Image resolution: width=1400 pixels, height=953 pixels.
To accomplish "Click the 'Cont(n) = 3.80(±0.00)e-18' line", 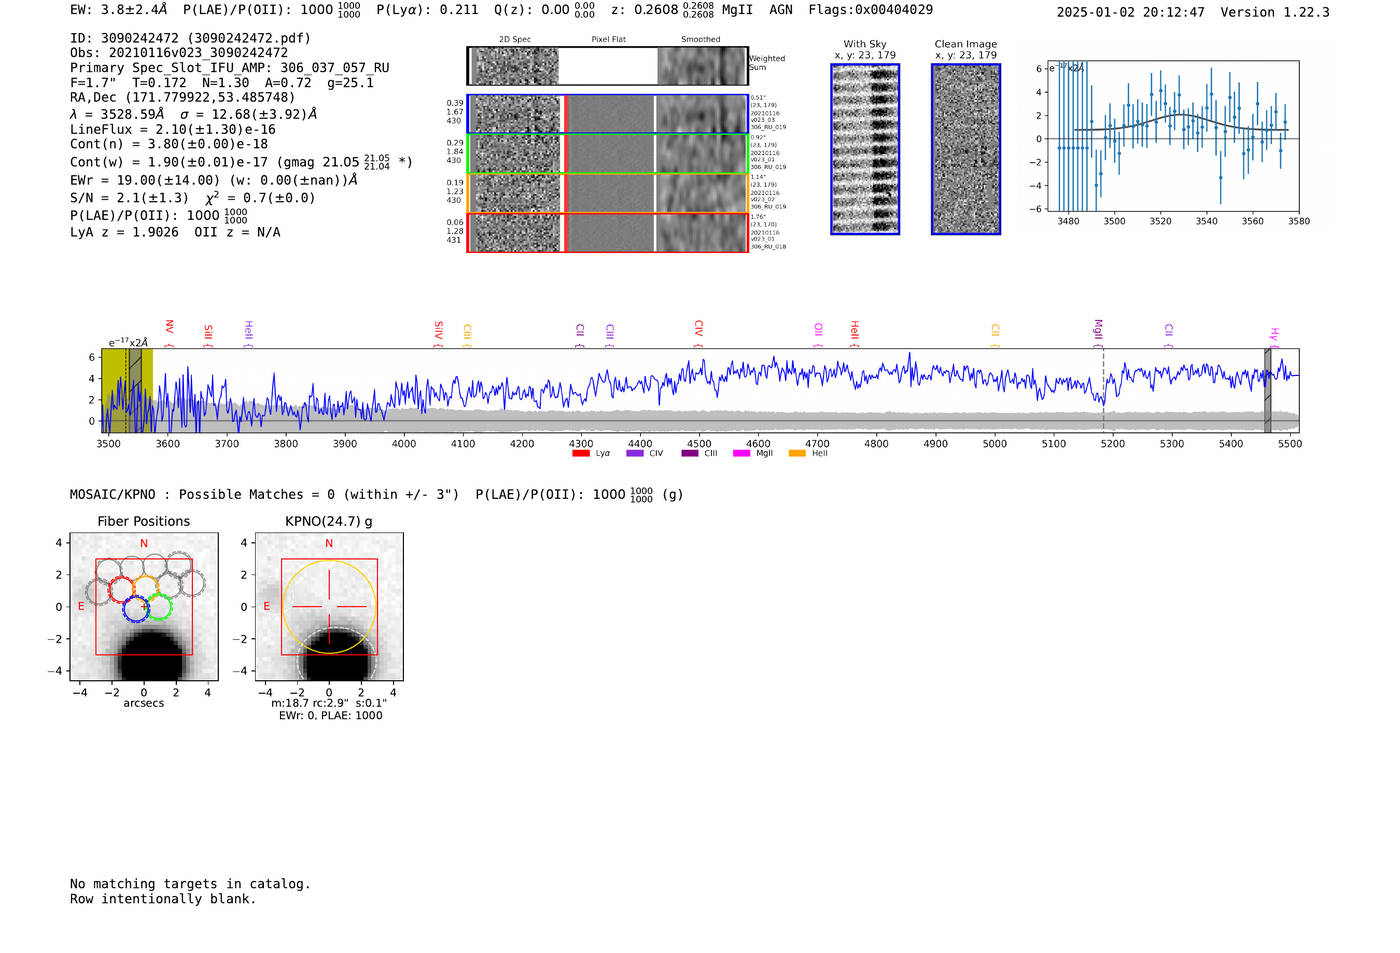I will click(169, 144).
